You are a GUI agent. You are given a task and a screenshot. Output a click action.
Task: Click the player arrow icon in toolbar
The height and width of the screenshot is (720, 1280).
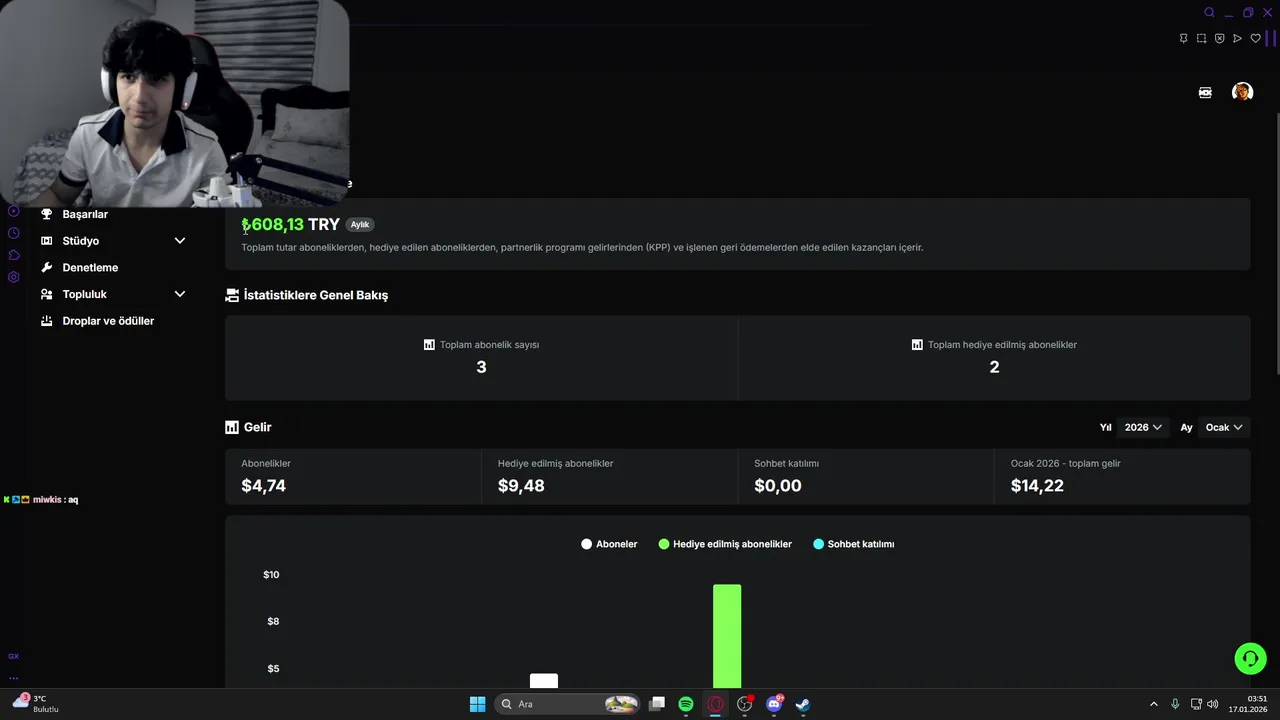1237,39
